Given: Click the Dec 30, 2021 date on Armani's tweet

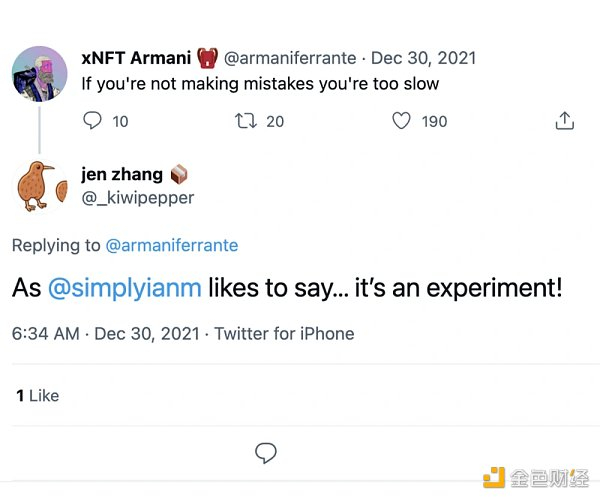Looking at the screenshot, I should click(x=424, y=57).
